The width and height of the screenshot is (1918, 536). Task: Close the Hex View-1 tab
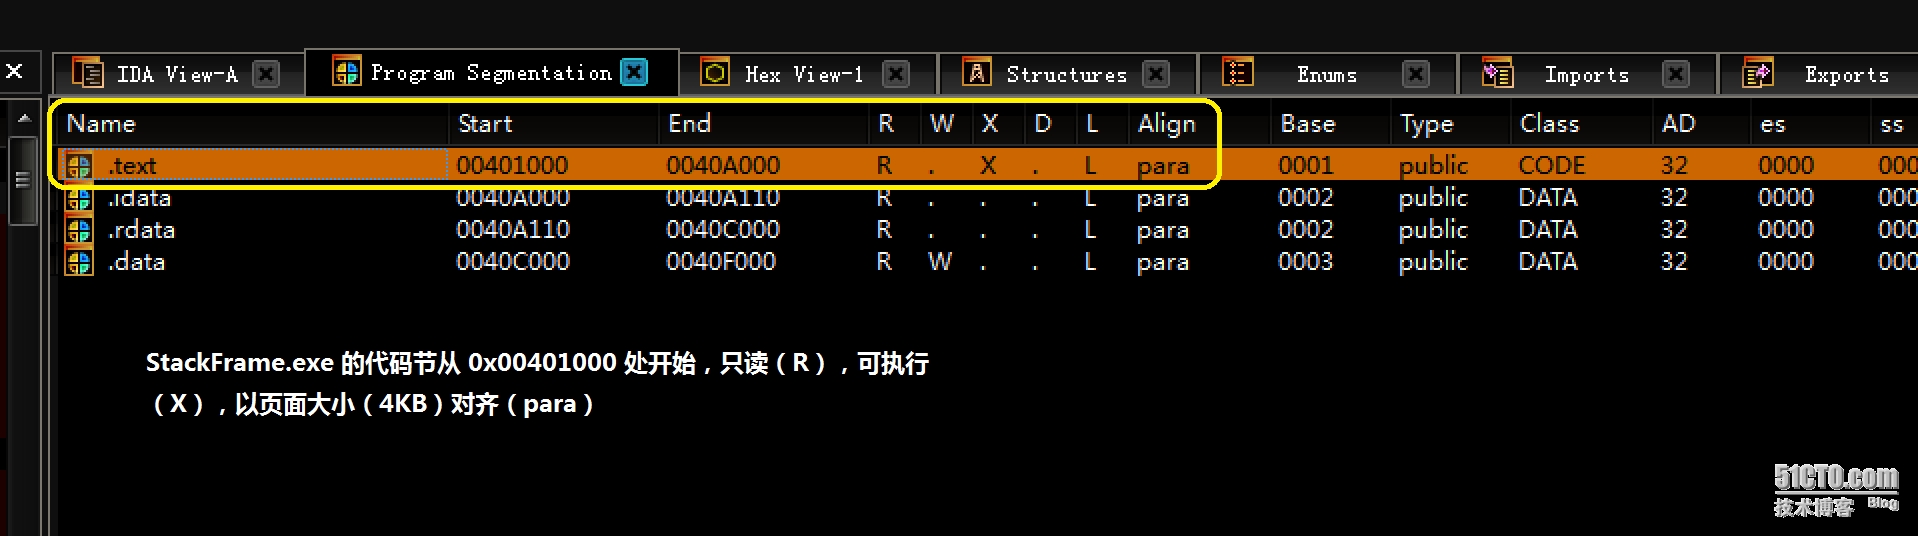point(897,74)
